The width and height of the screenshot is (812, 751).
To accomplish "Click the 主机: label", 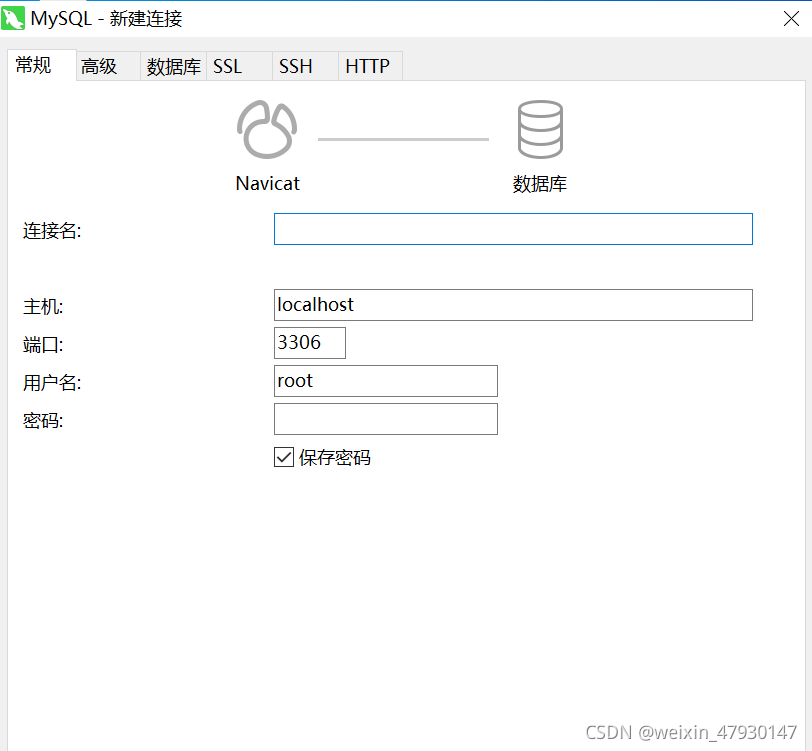I will [x=43, y=307].
